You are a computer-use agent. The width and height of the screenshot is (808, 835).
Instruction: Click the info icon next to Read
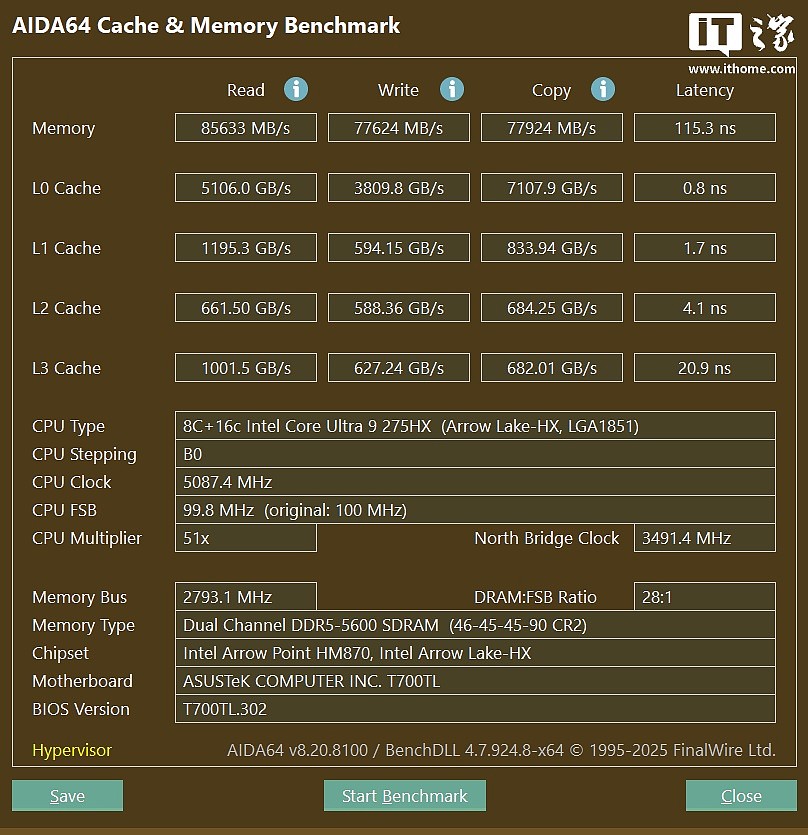(296, 89)
